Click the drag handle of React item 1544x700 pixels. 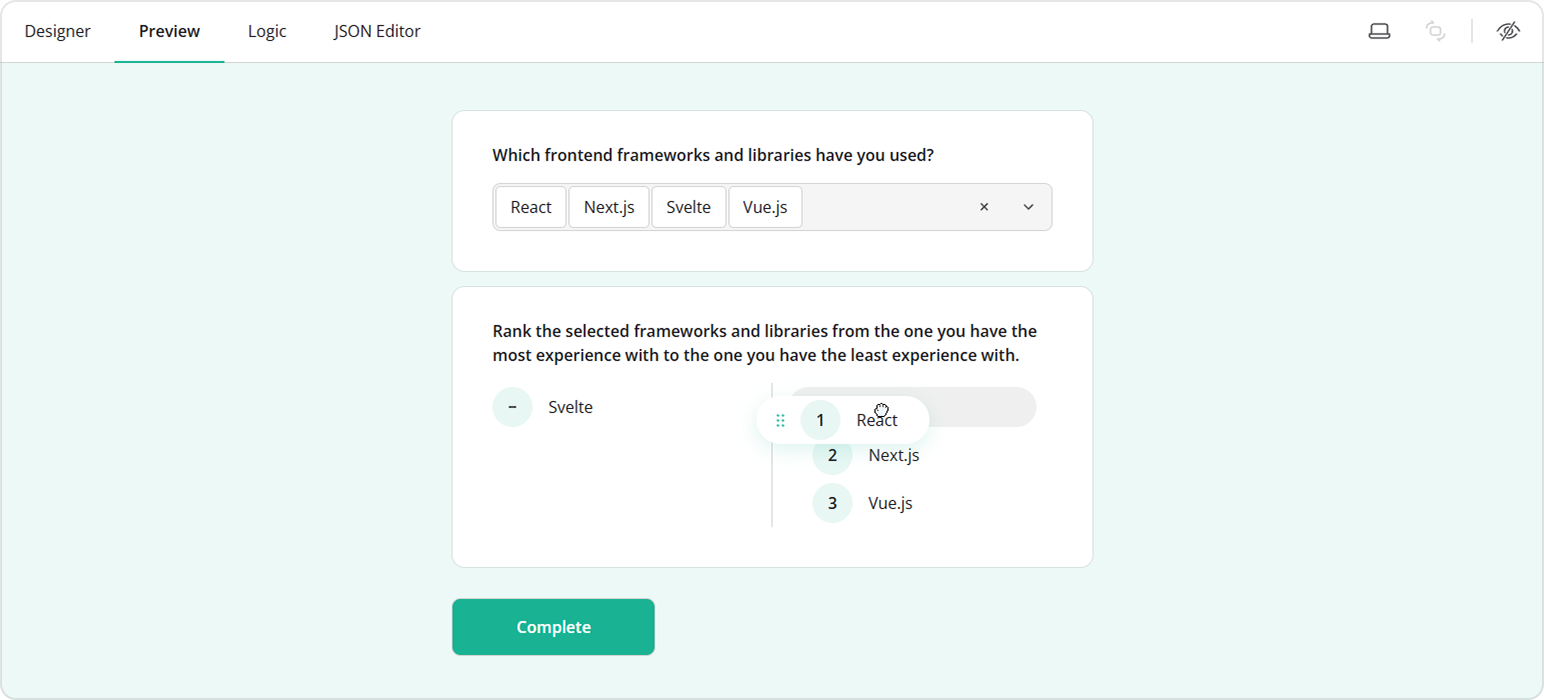[x=780, y=421]
